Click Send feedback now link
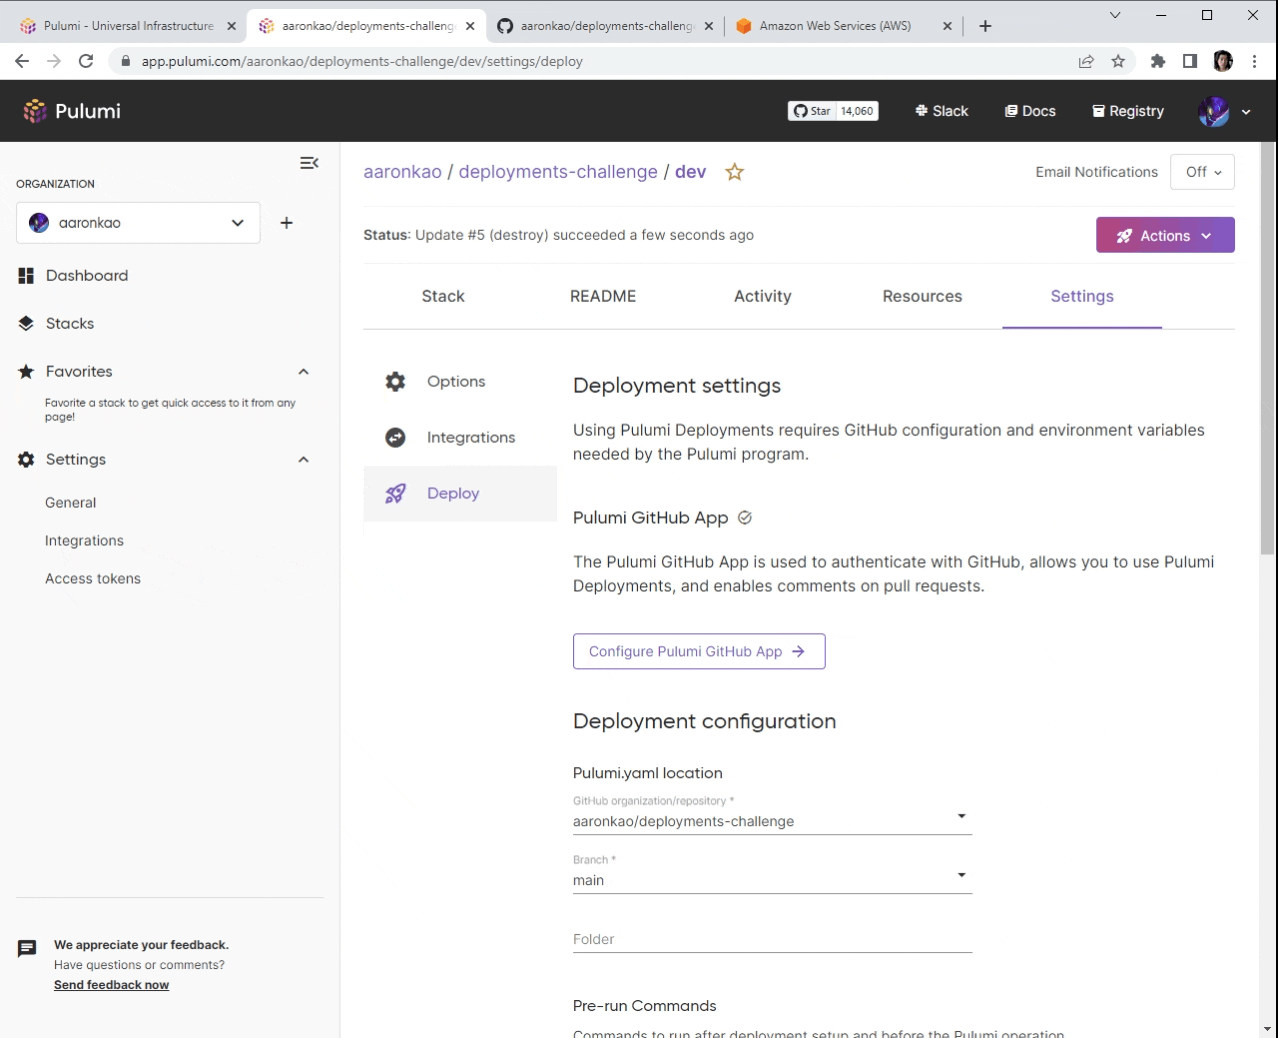This screenshot has height=1038, width=1278. pos(111,985)
